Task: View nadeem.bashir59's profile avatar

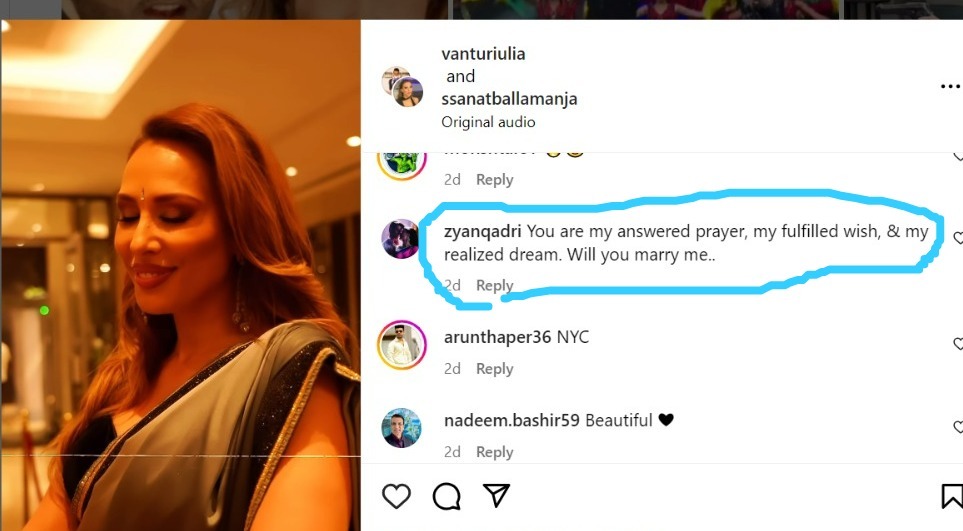Action: point(401,428)
